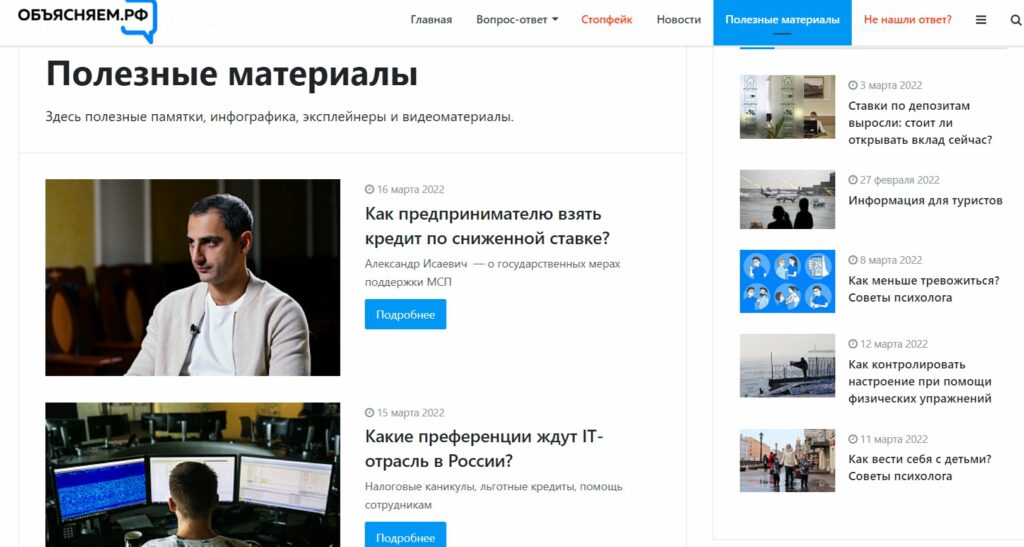This screenshot has width=1024, height=547.
Task: Open Как меньше тревожиться? Советы психолога
Action: 923,289
